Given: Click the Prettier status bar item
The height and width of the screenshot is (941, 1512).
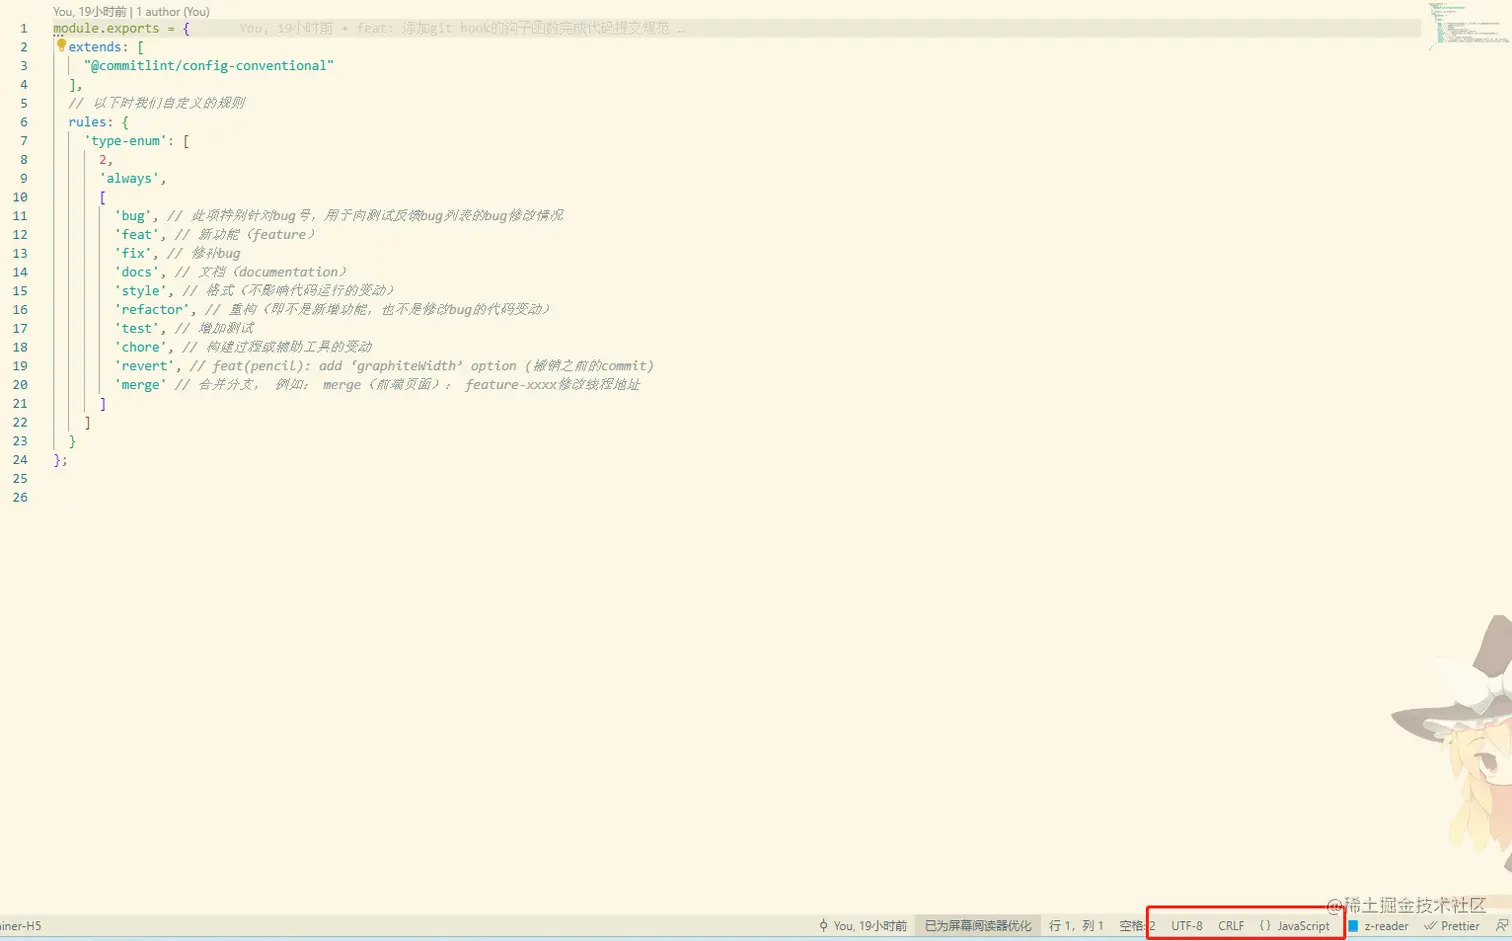Looking at the screenshot, I should click(1452, 926).
